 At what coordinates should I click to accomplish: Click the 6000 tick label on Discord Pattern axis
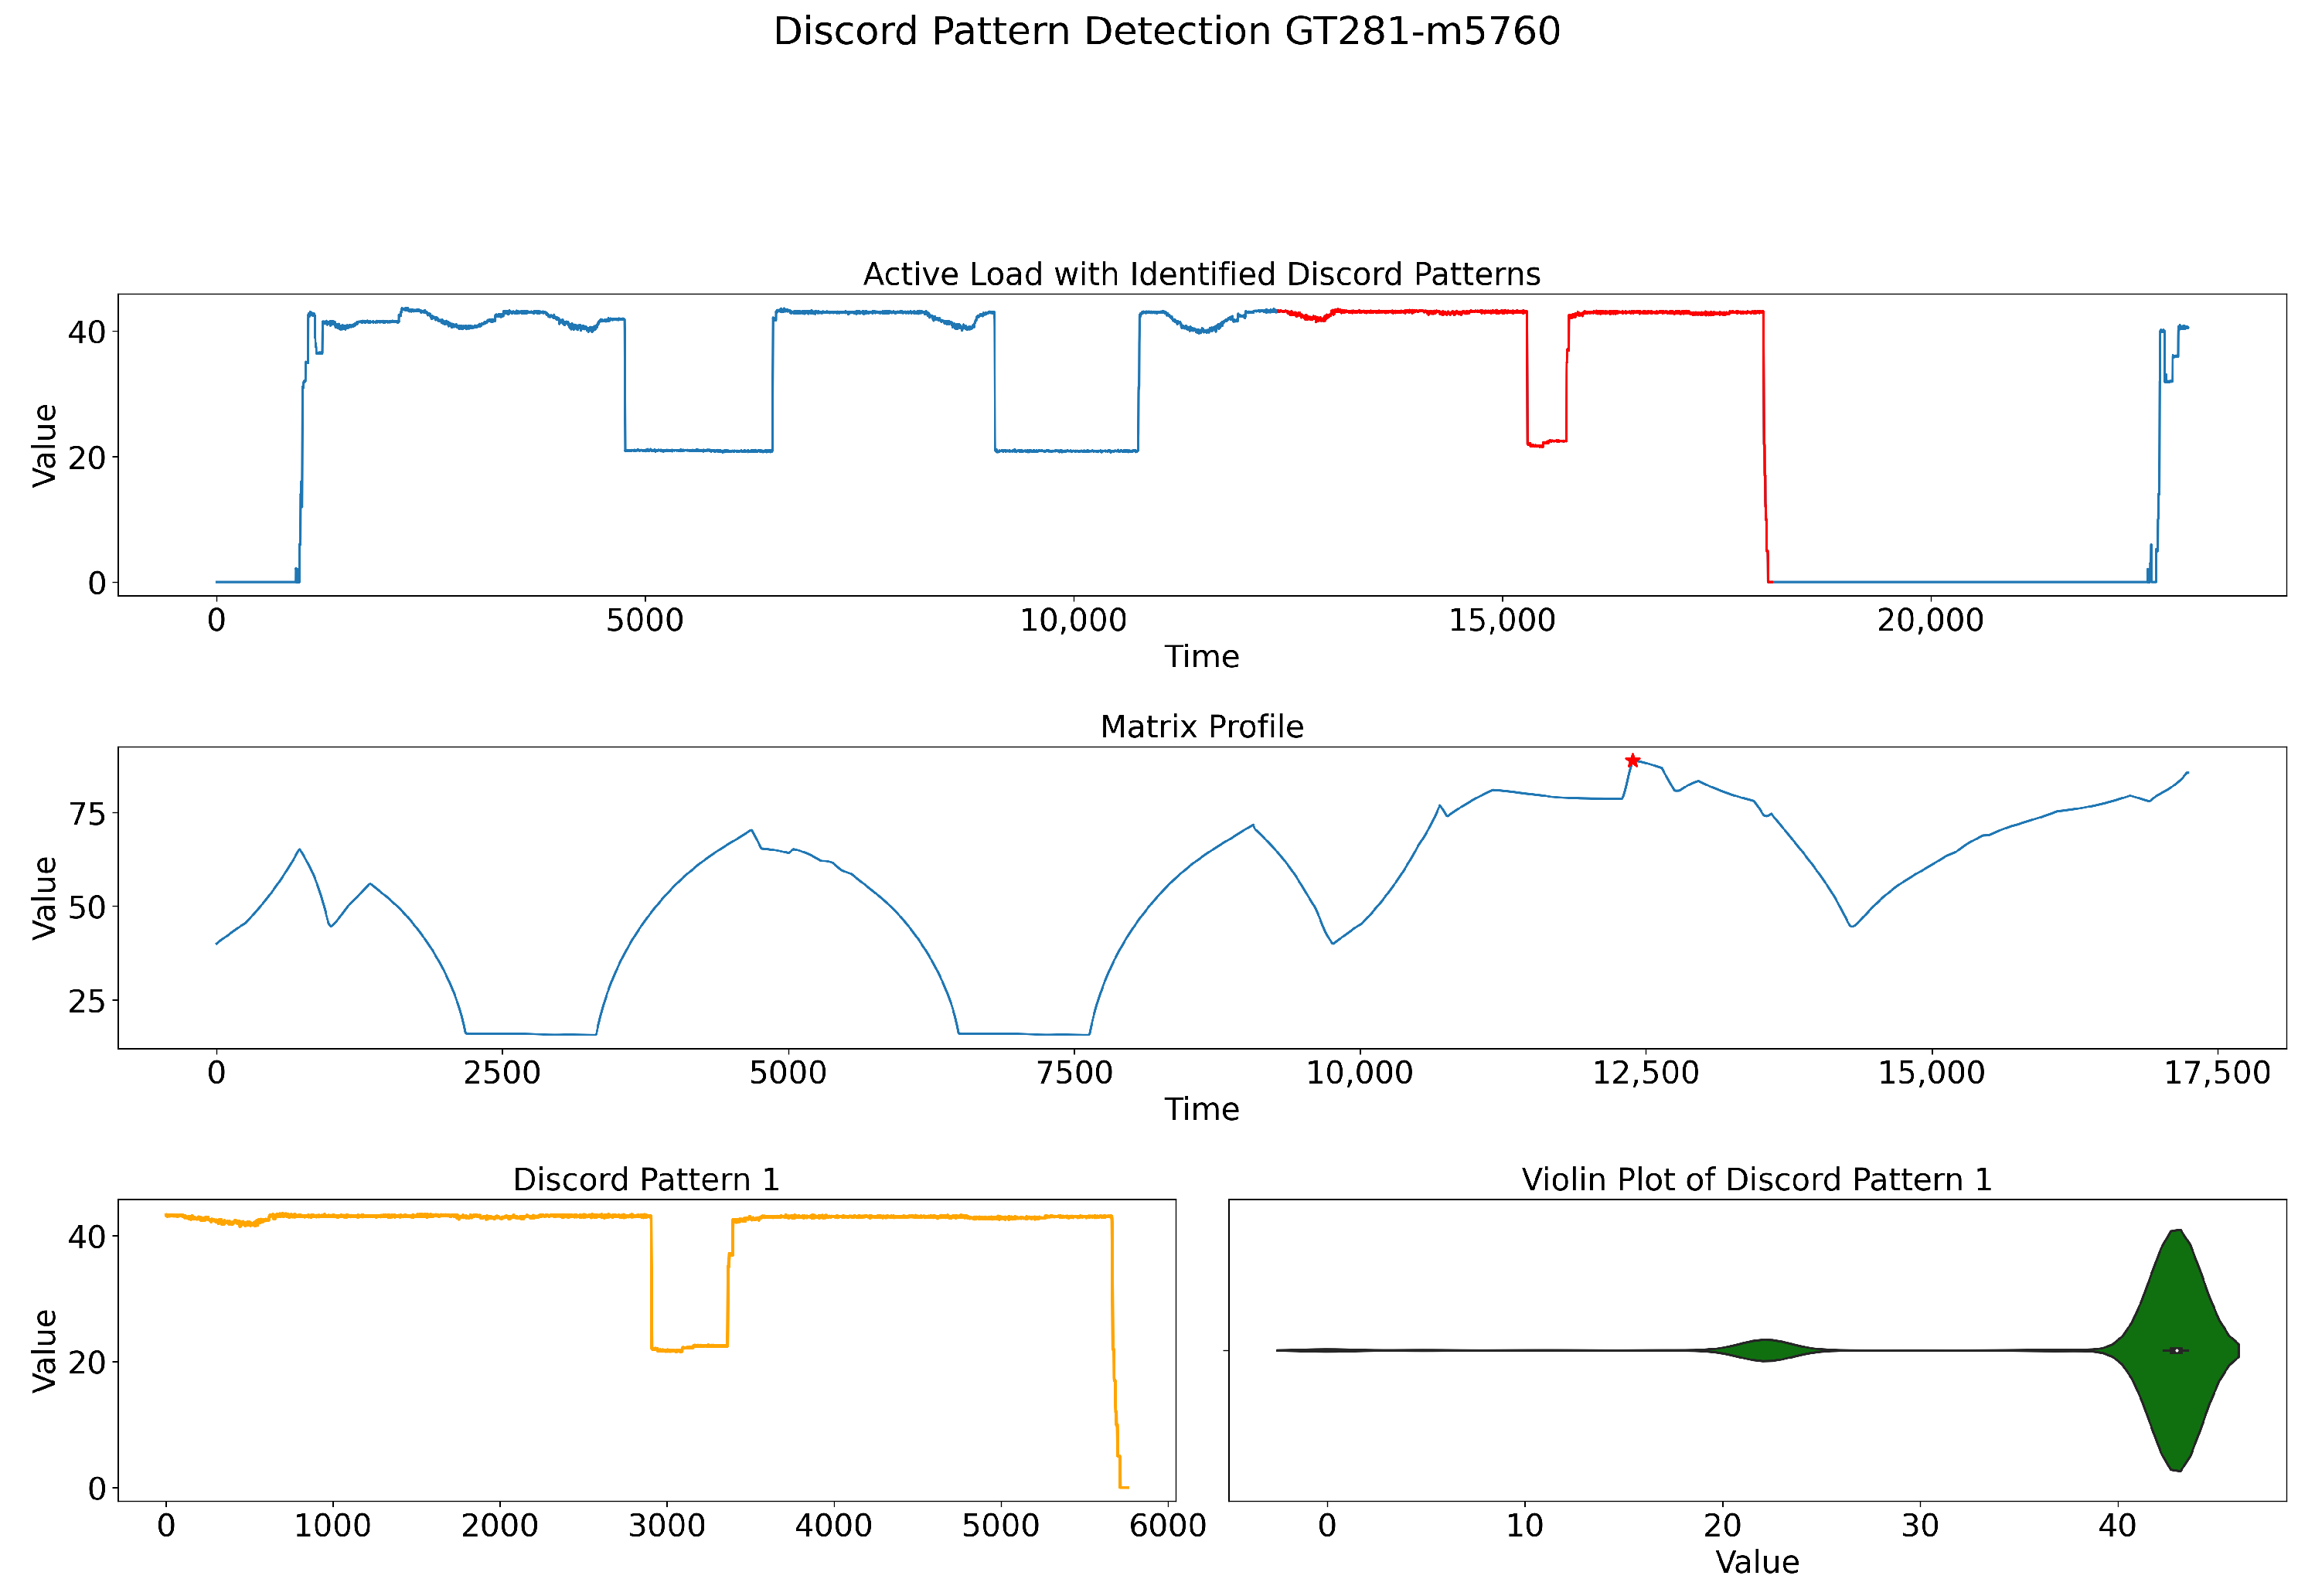(1167, 1526)
